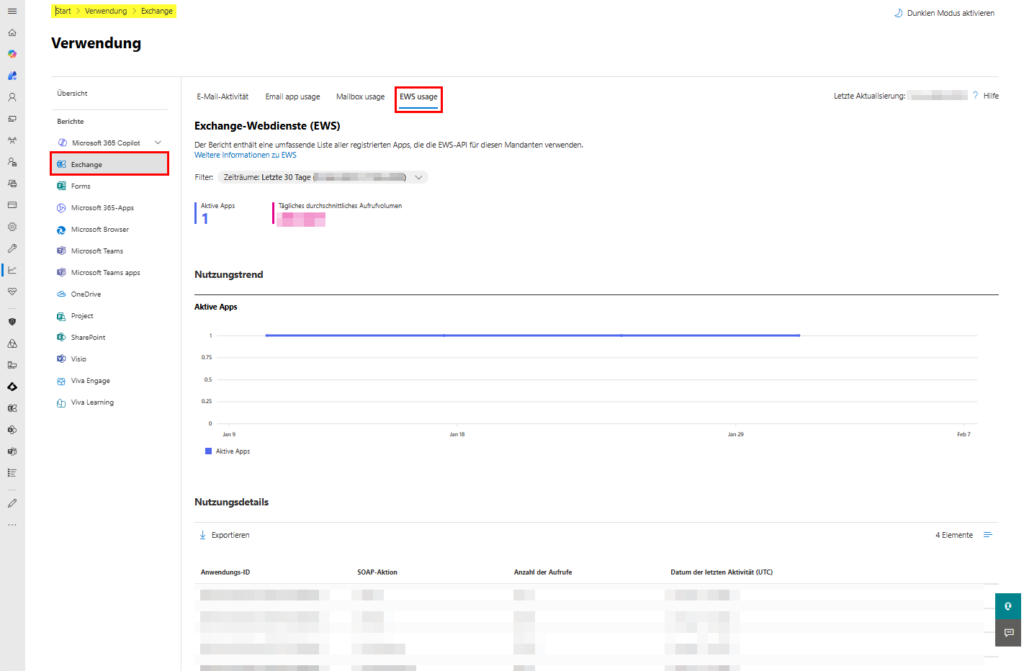
Task: Click the hamburger navigation menu icon
Action: (12, 11)
